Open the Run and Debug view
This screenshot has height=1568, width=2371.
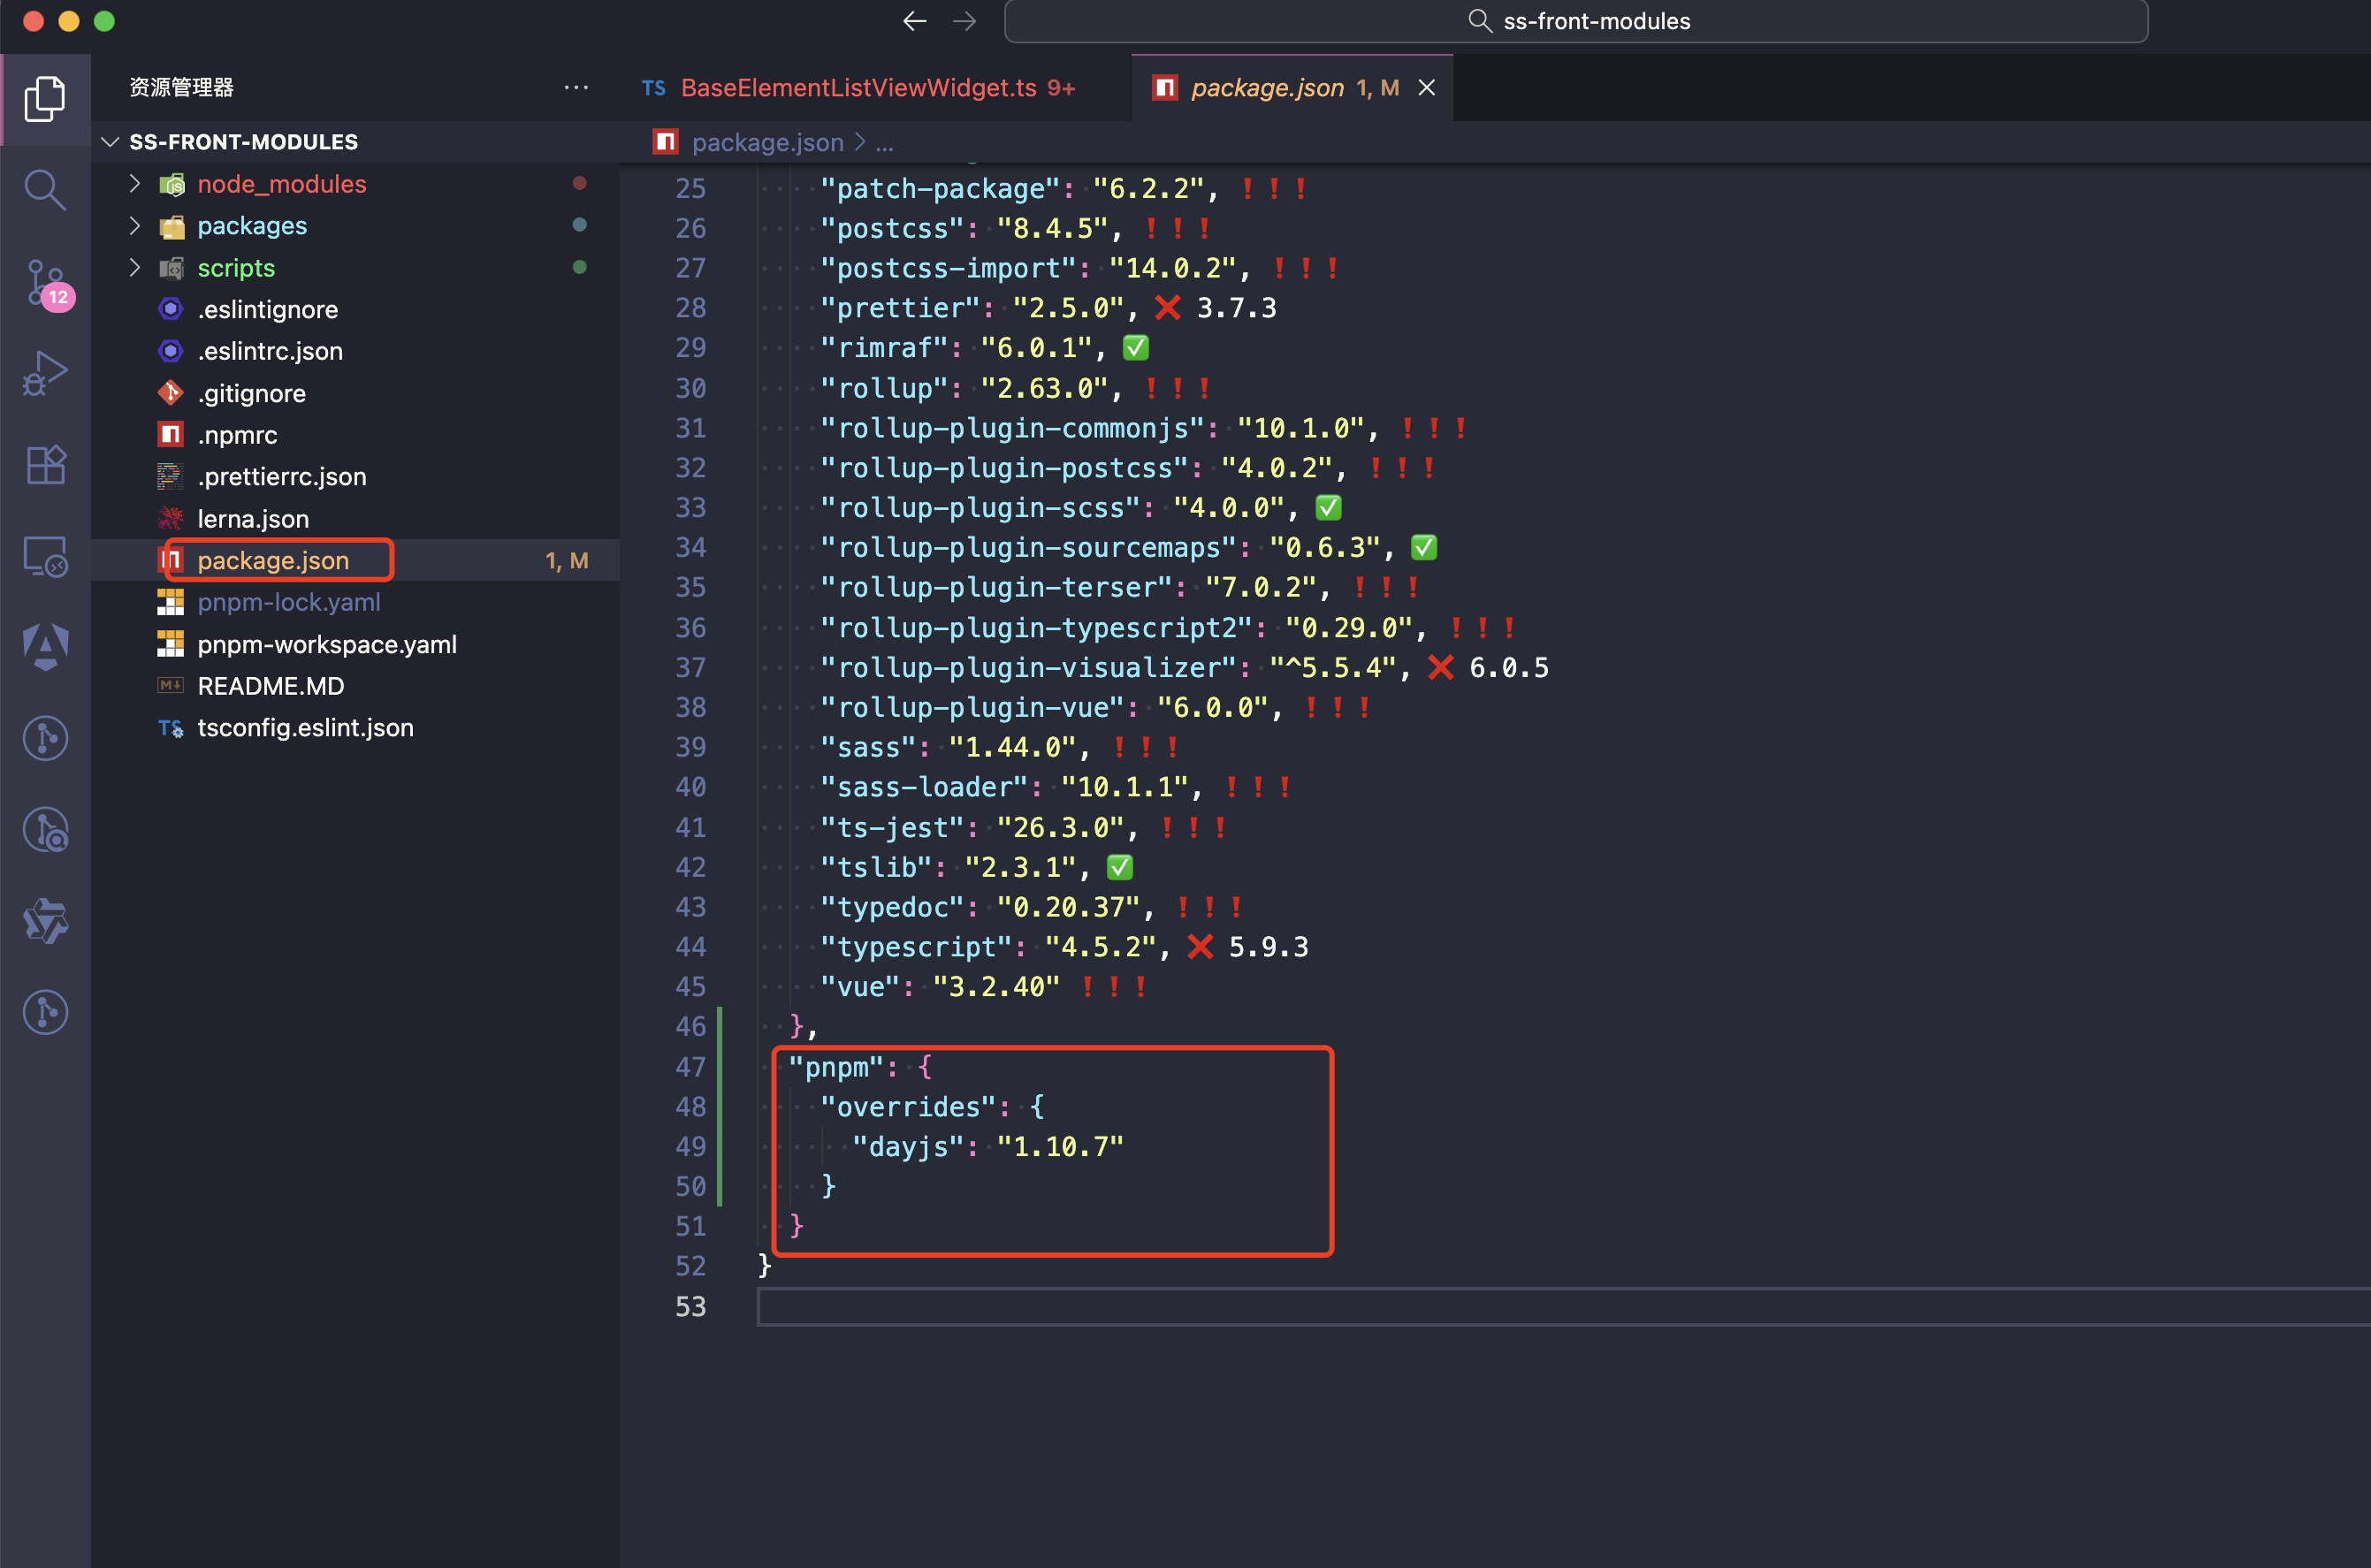(x=45, y=373)
